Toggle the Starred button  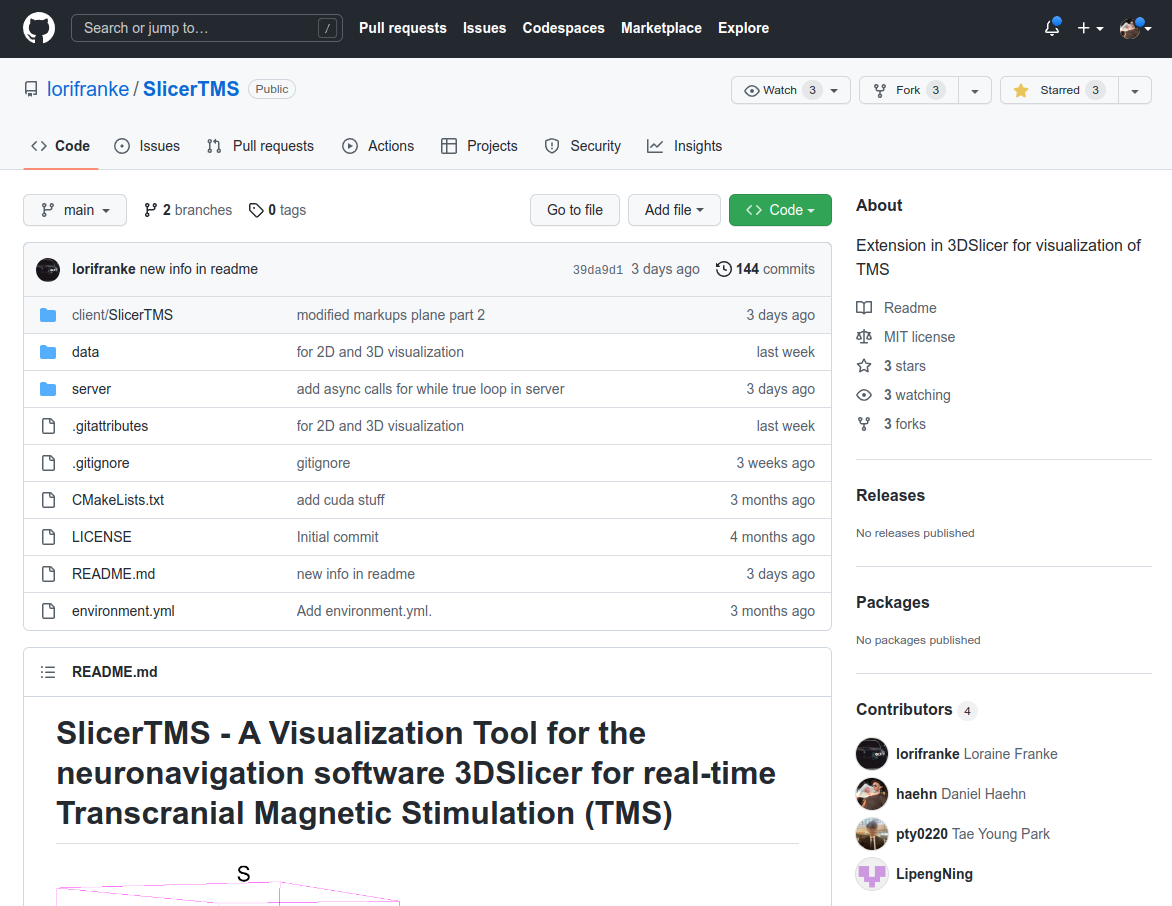[1059, 90]
